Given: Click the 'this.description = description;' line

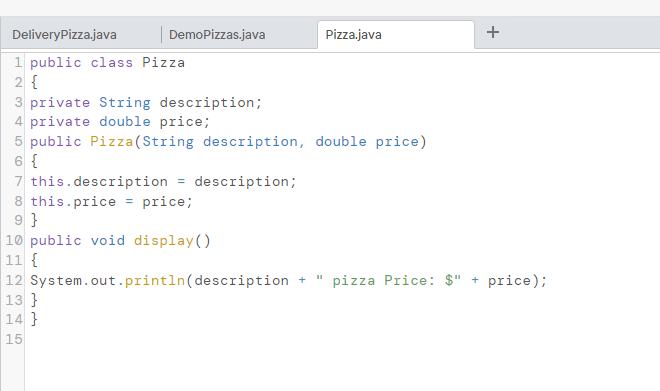Looking at the screenshot, I should coord(163,182).
